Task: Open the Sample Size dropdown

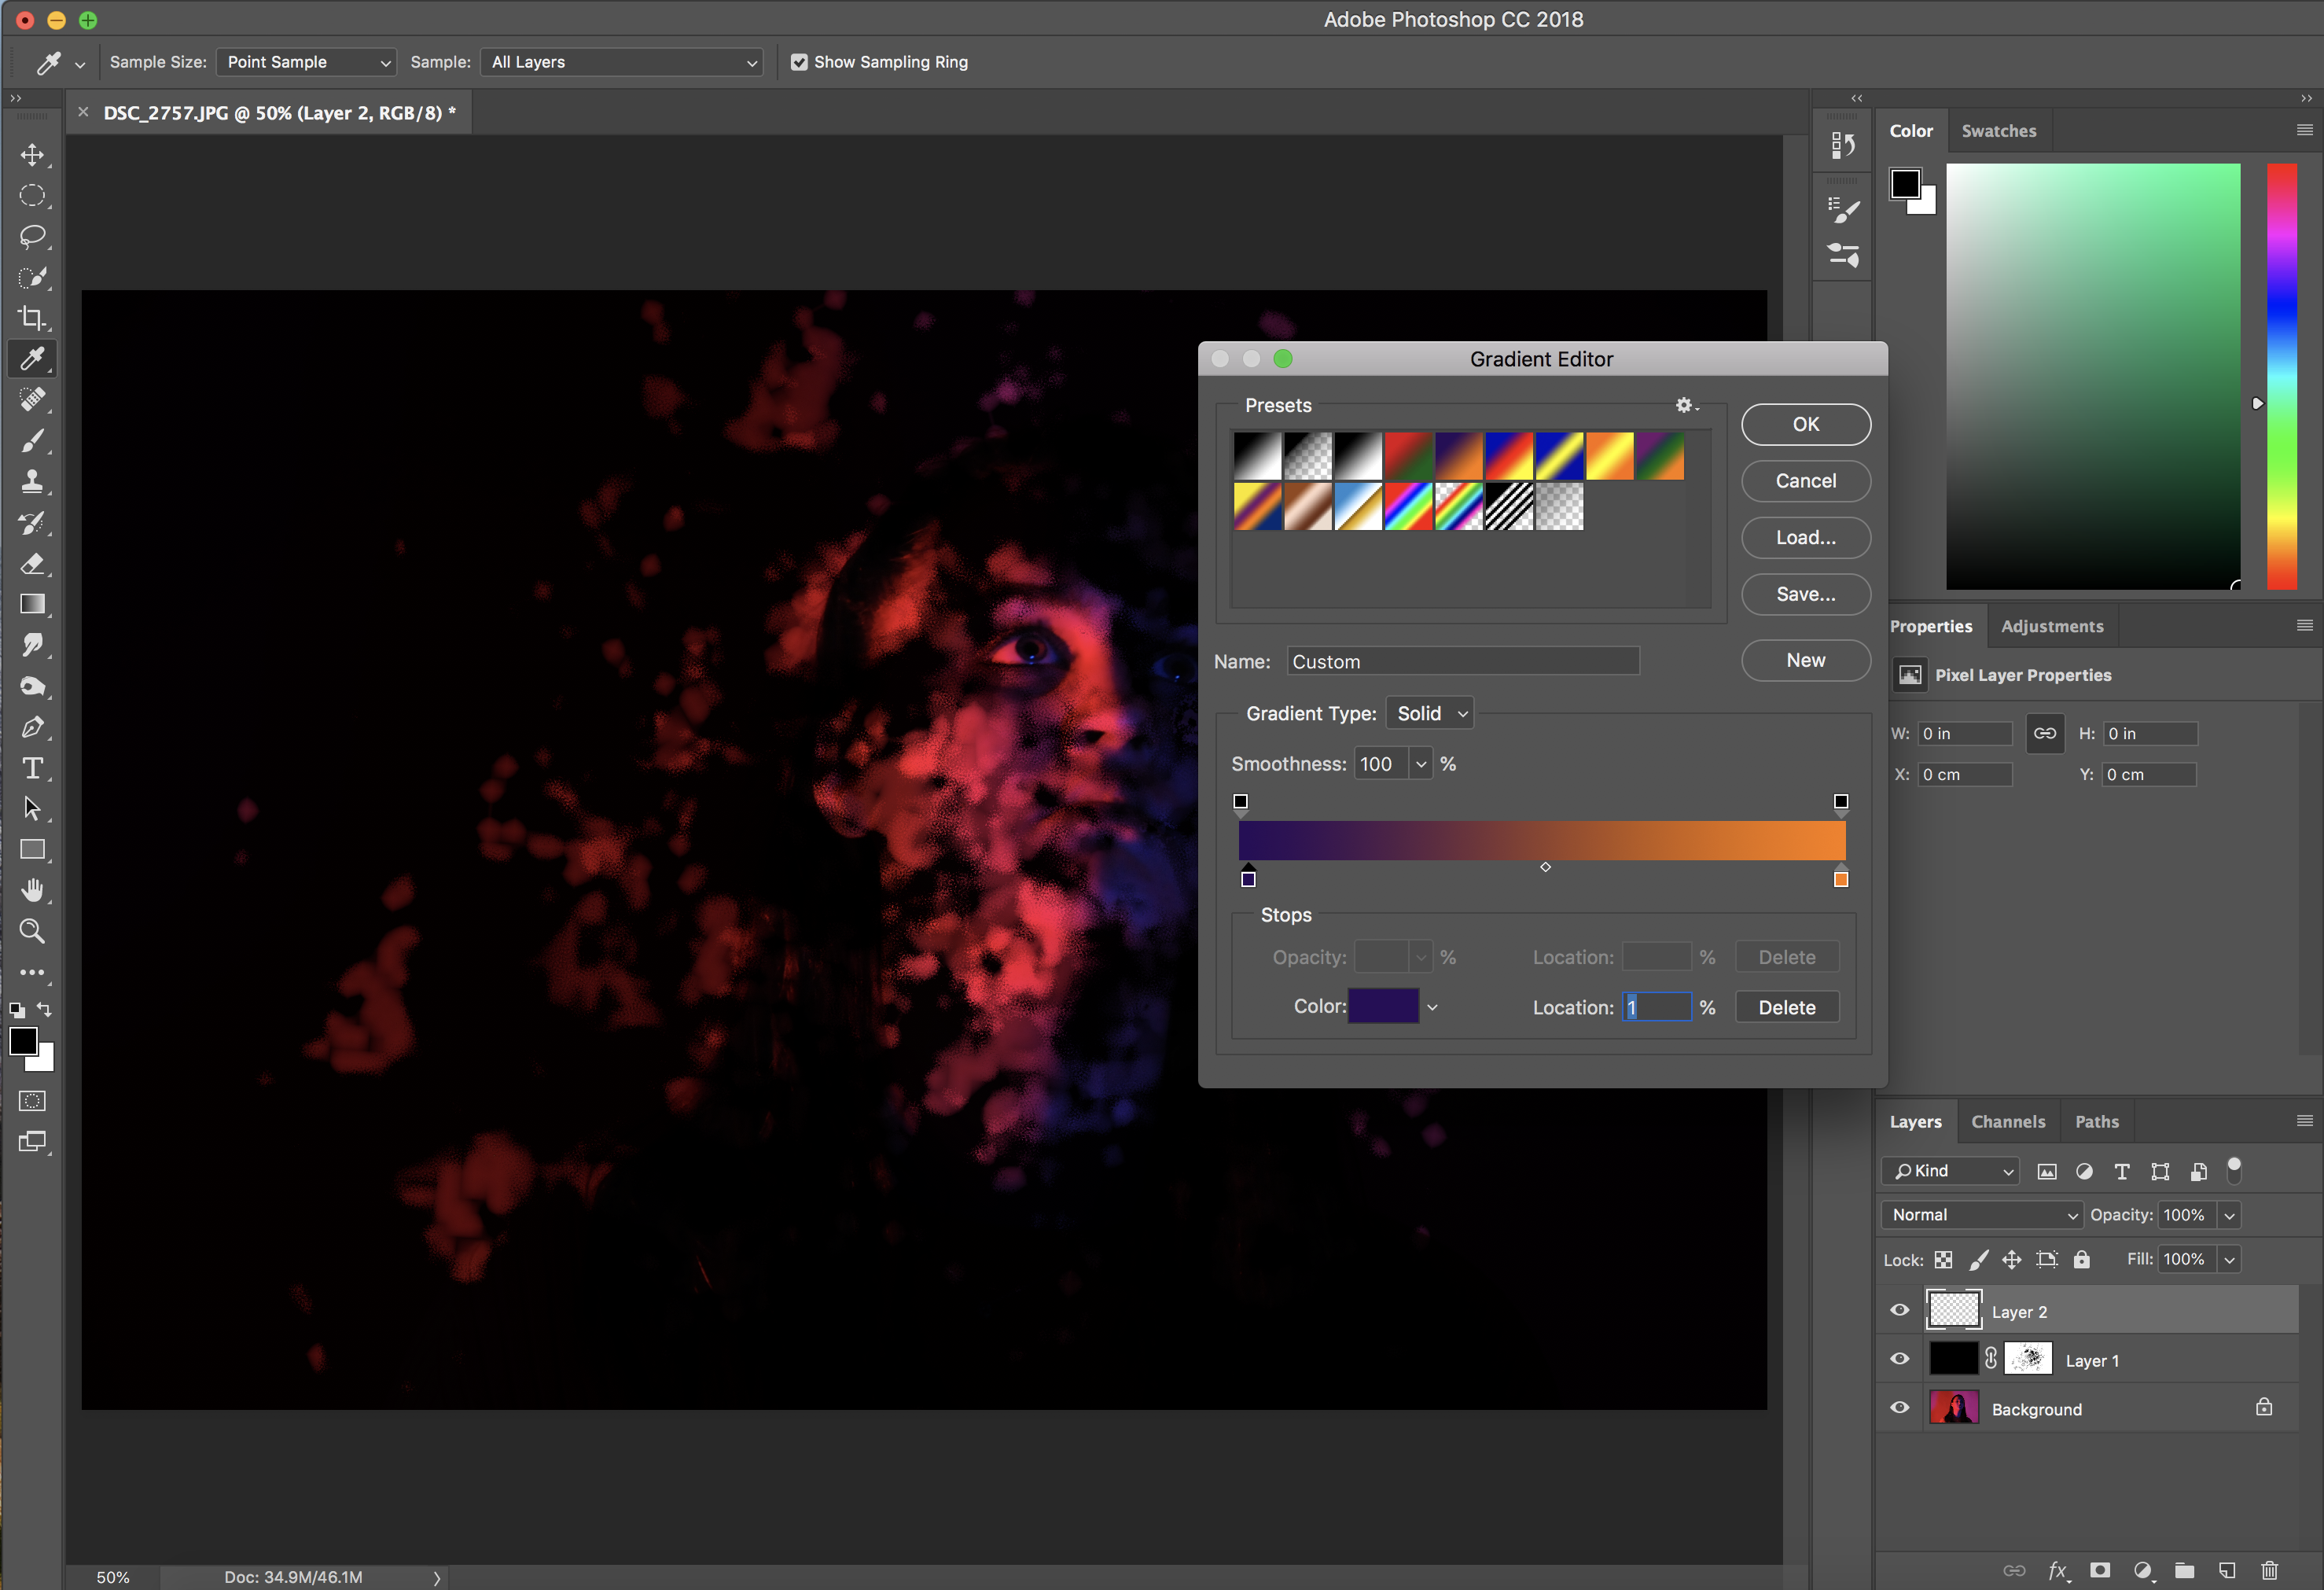Action: click(306, 62)
